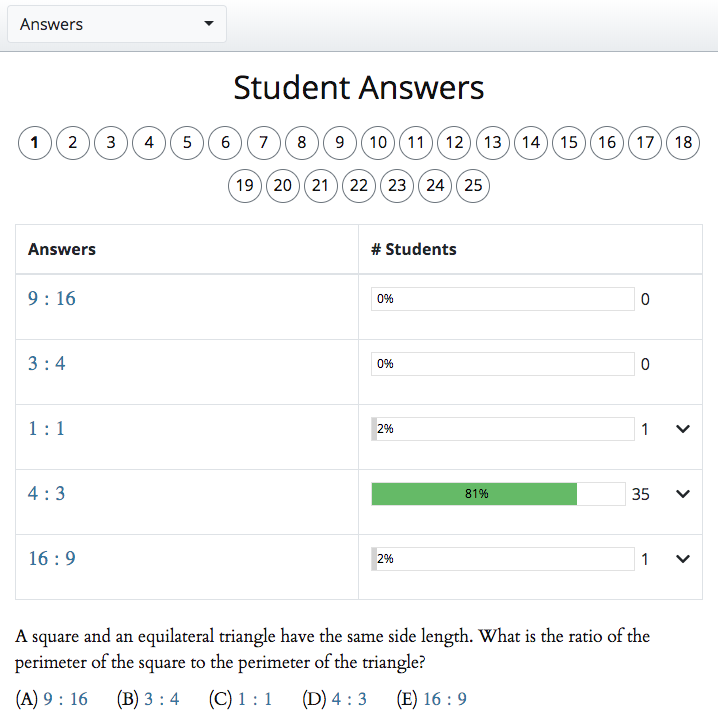Screen dimensions: 718x725
Task: Click the 4 : 3 answer row link
Action: pyautogui.click(x=46, y=493)
